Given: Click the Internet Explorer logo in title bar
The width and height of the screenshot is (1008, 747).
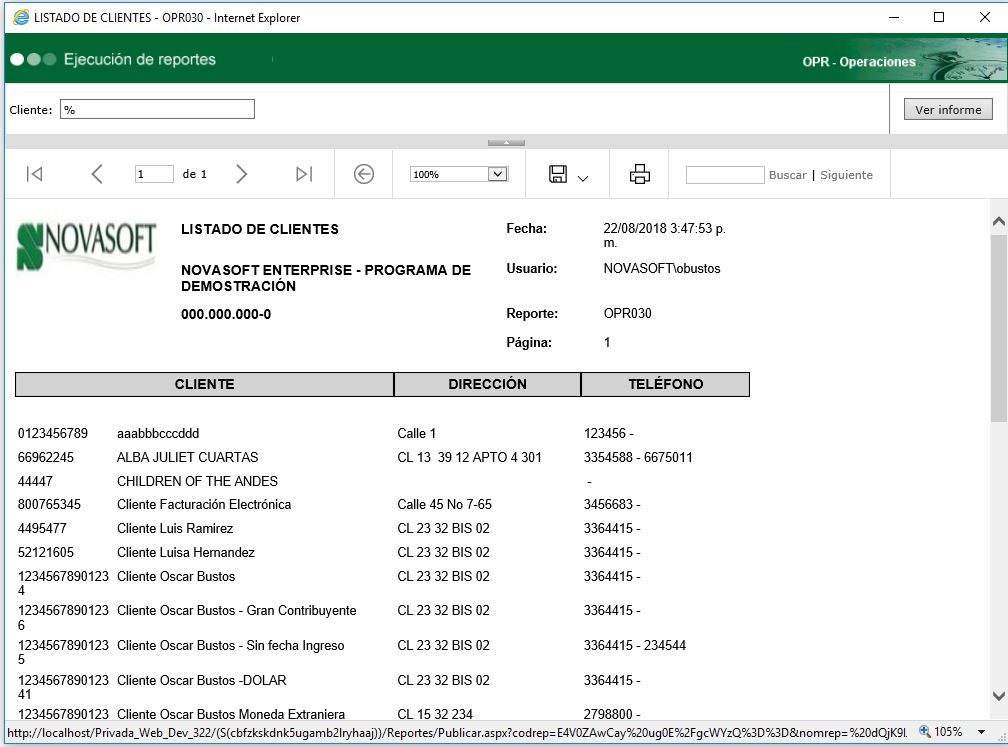Looking at the screenshot, I should pos(19,17).
